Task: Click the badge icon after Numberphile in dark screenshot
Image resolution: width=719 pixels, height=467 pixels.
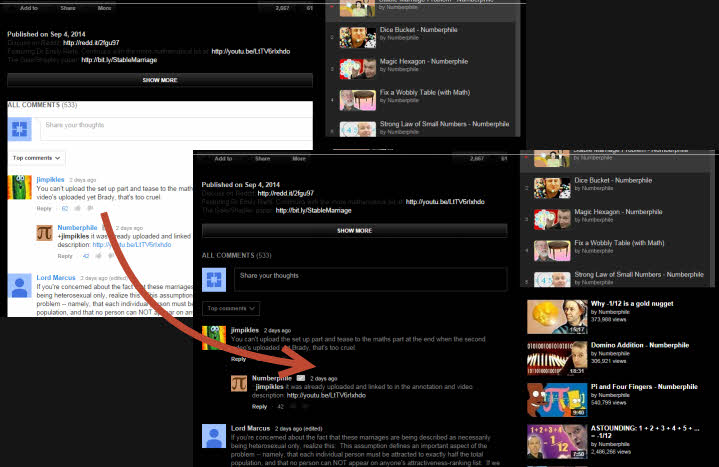Action: pos(301,378)
